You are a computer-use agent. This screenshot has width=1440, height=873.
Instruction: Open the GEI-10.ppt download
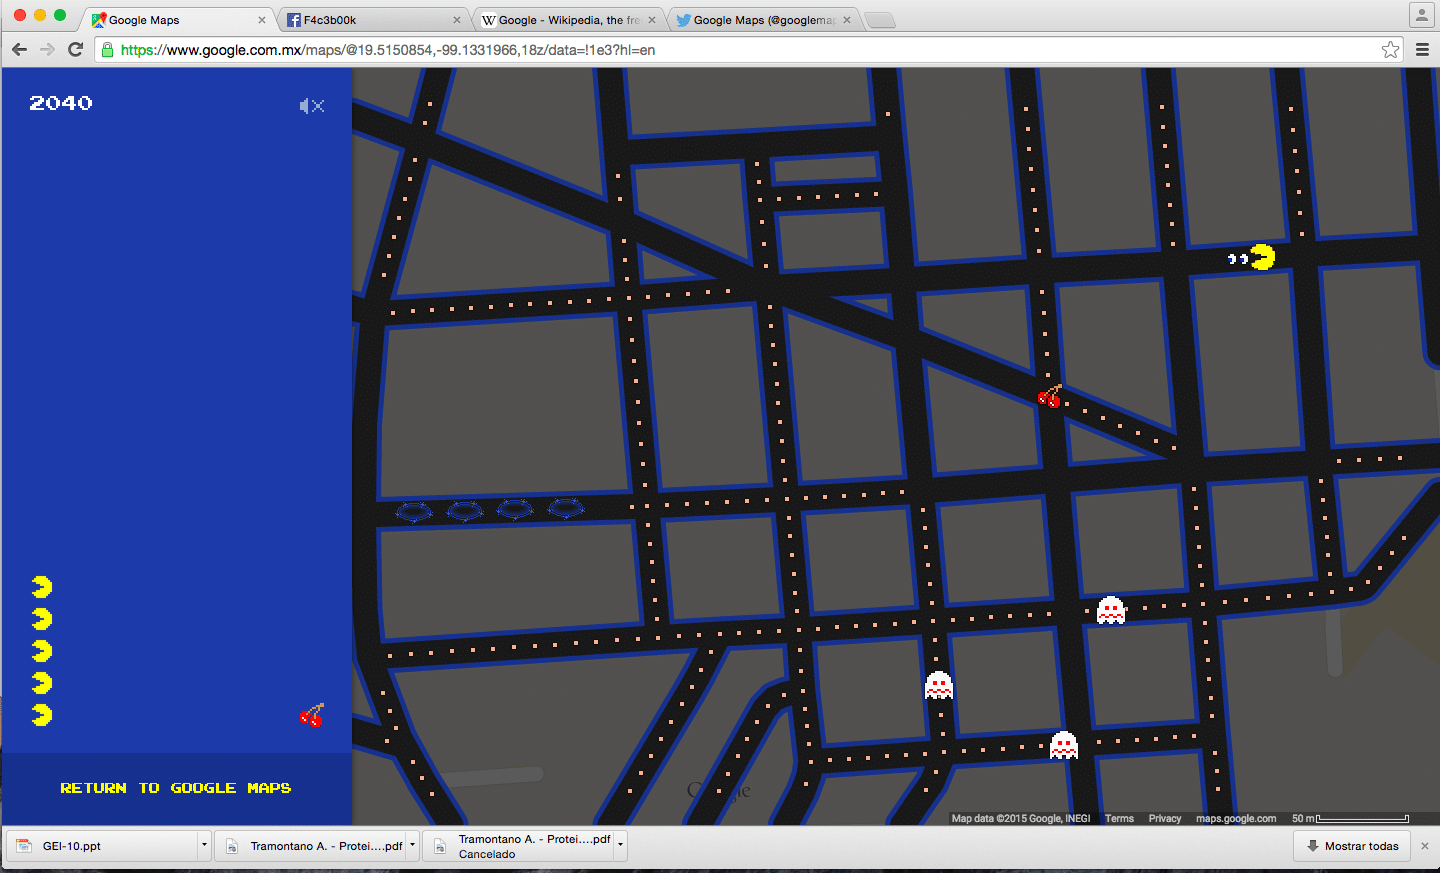point(103,846)
